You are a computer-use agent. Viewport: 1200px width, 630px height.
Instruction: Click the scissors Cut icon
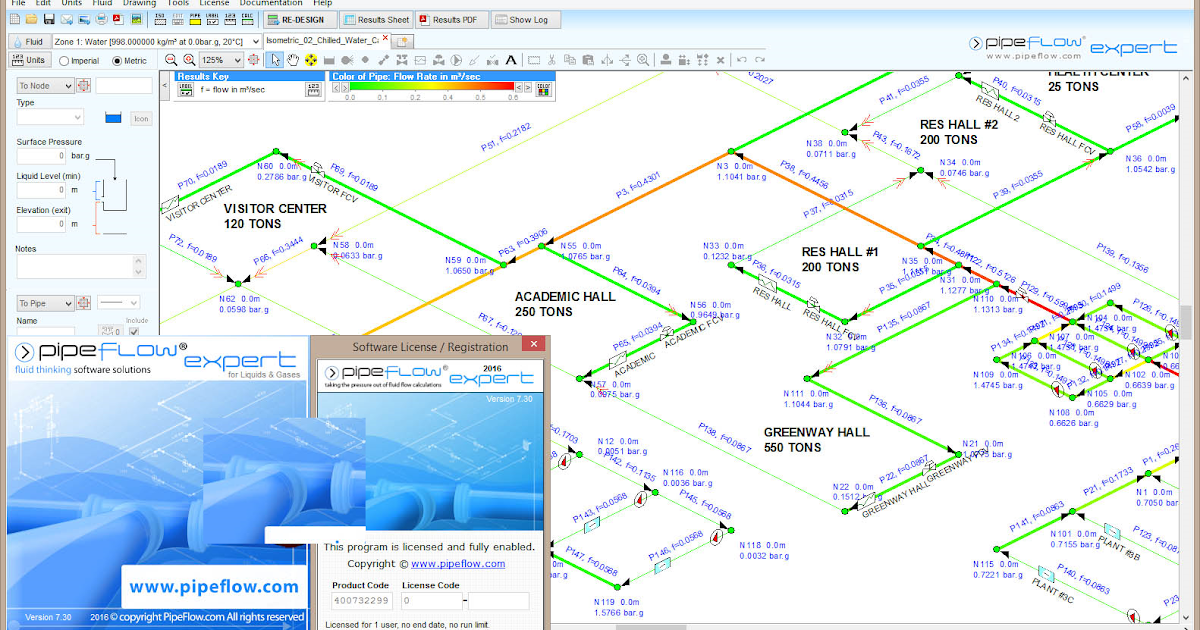(551, 60)
